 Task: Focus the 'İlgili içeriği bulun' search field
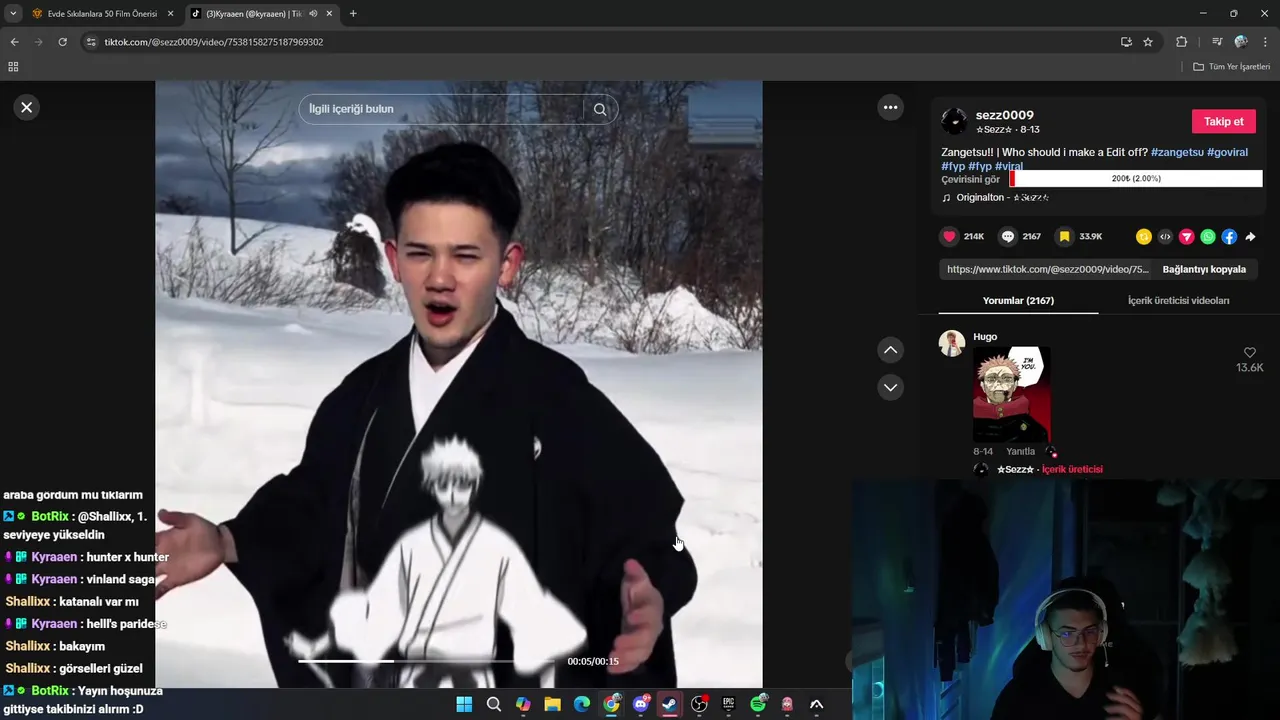pyautogui.click(x=441, y=109)
